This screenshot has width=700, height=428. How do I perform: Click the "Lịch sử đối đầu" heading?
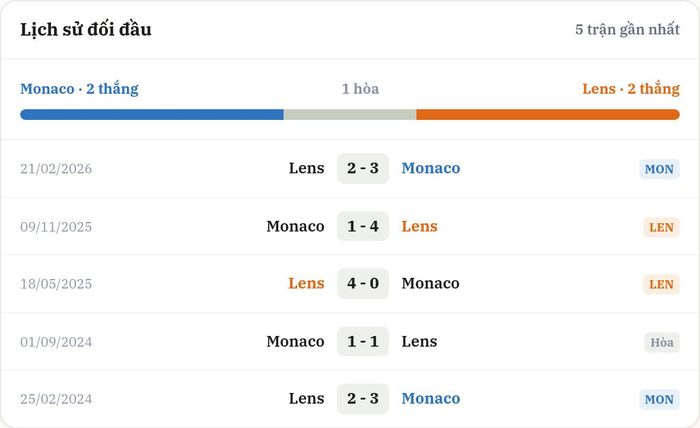pyautogui.click(x=86, y=29)
